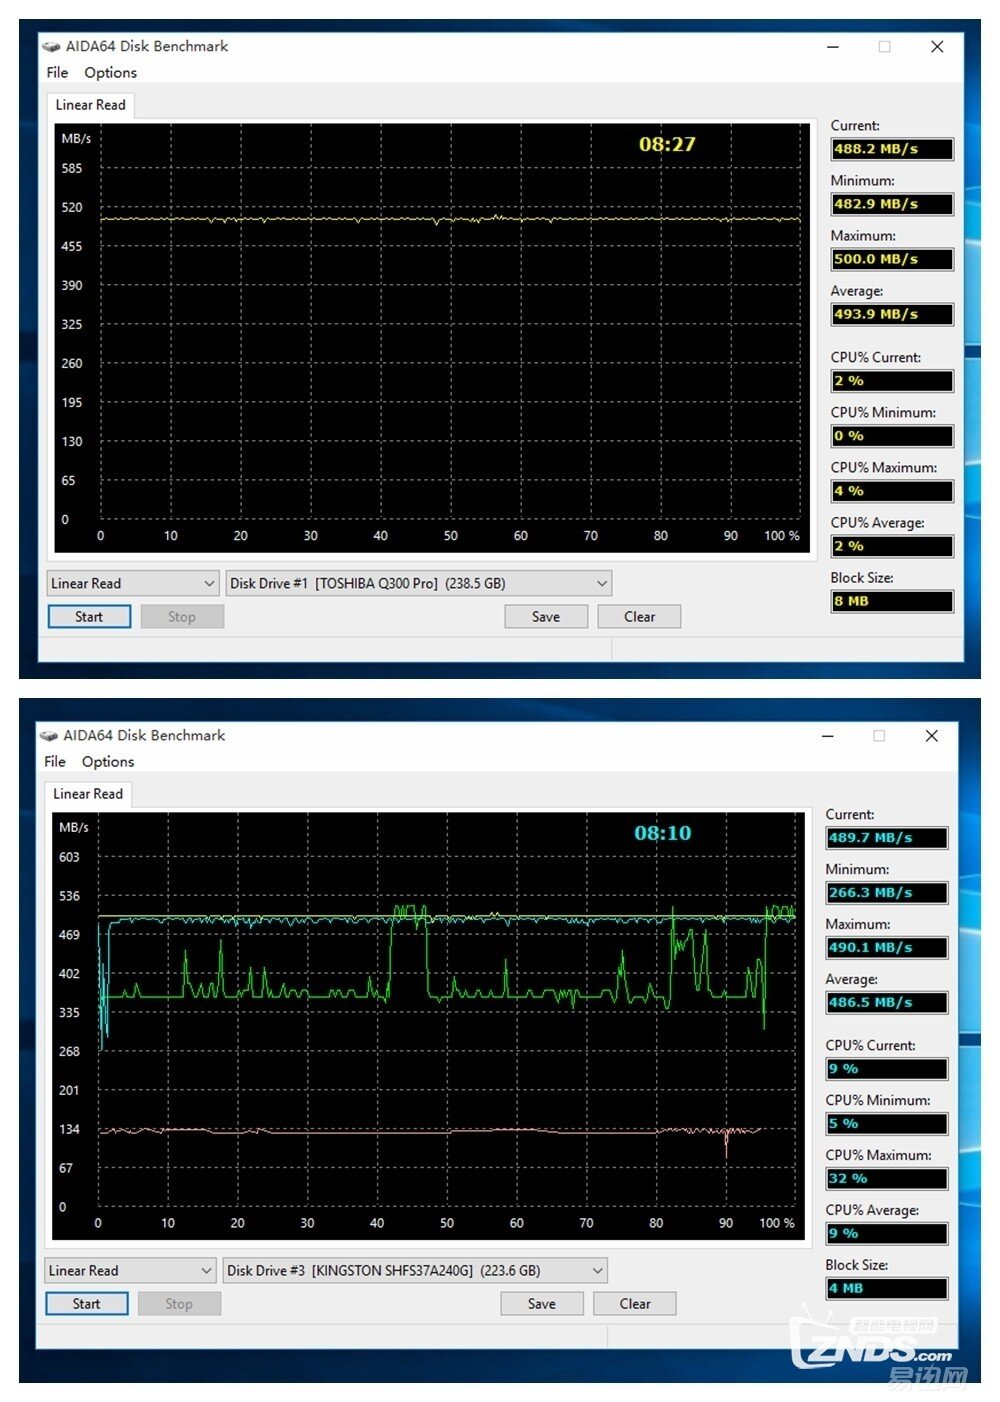Click AIDA64 disk icon in bottom title bar
This screenshot has width=1000, height=1402.
(49, 735)
